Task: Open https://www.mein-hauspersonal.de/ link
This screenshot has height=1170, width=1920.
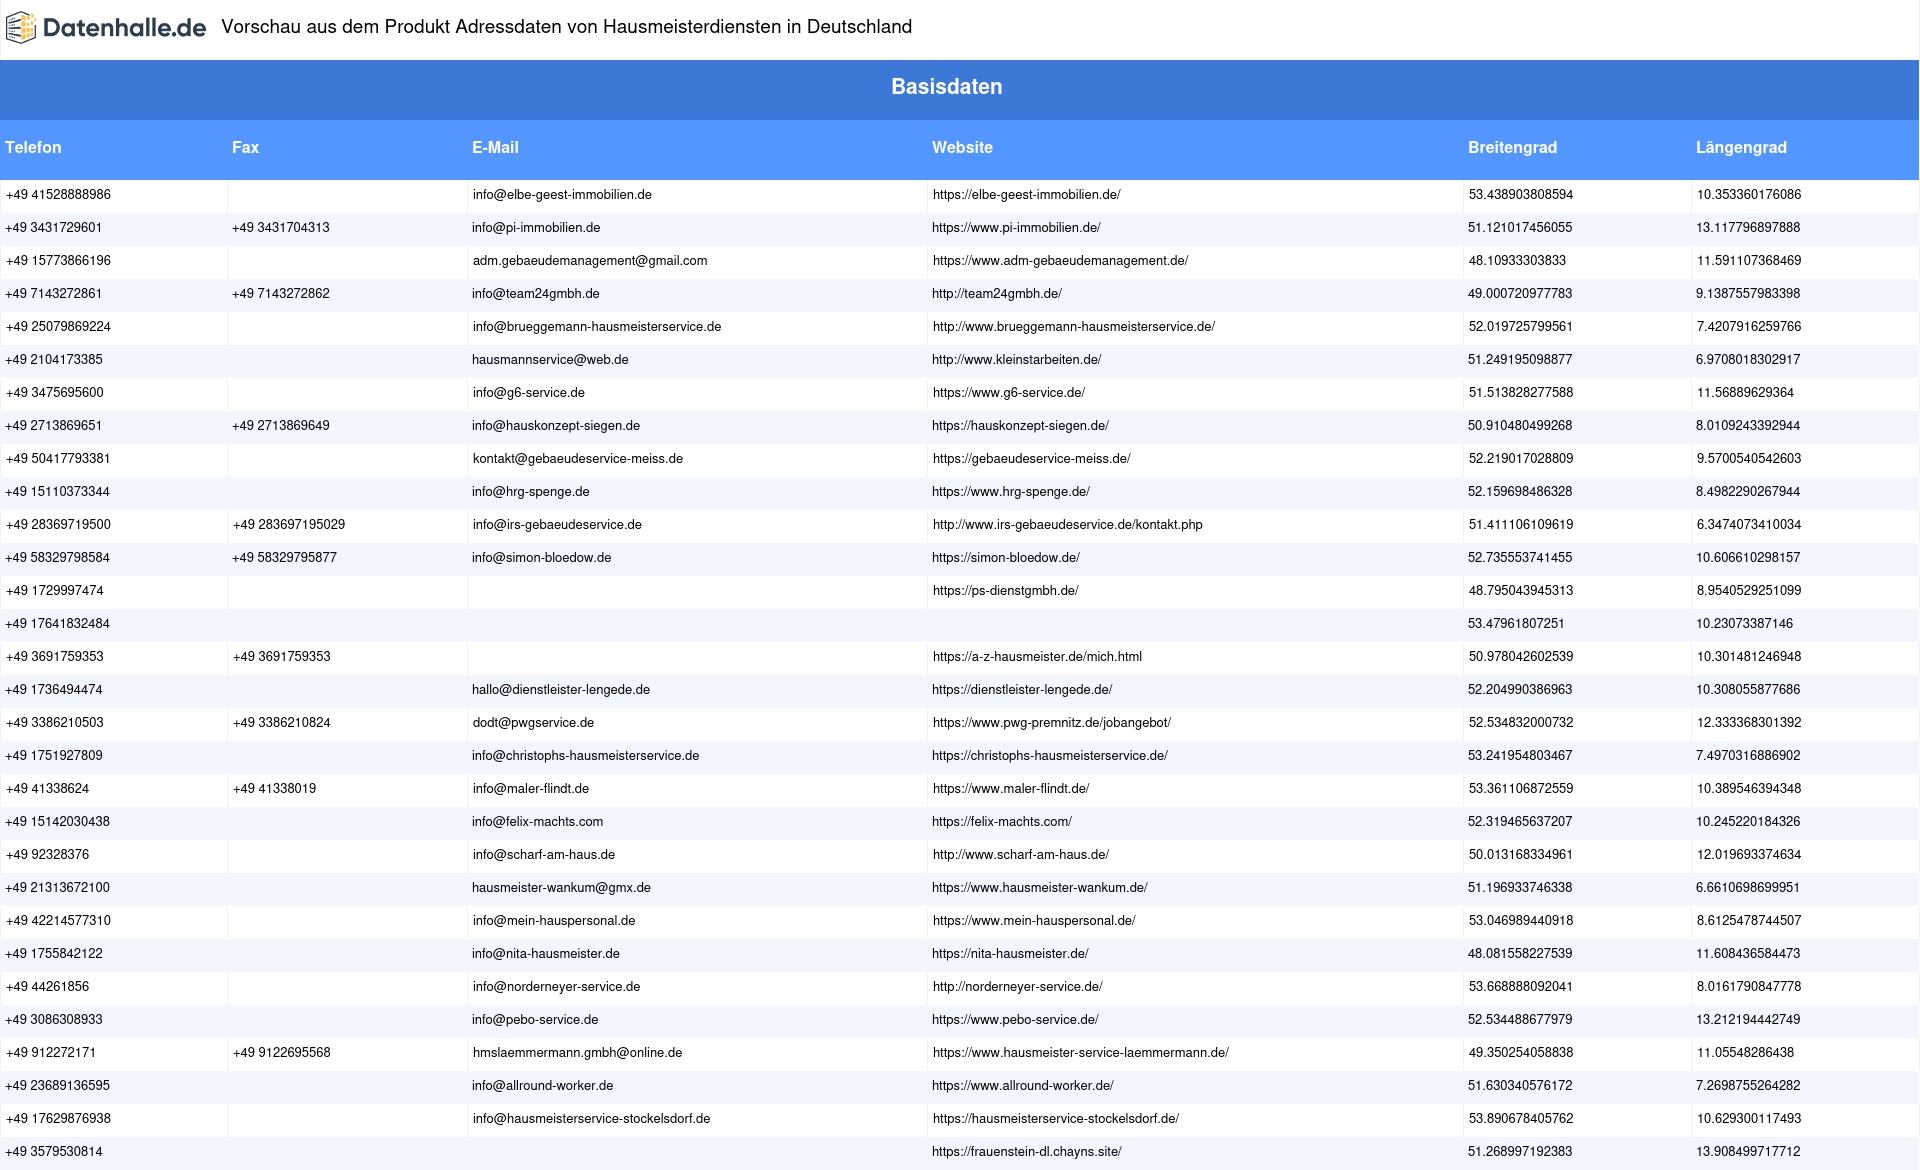Action: point(1034,921)
